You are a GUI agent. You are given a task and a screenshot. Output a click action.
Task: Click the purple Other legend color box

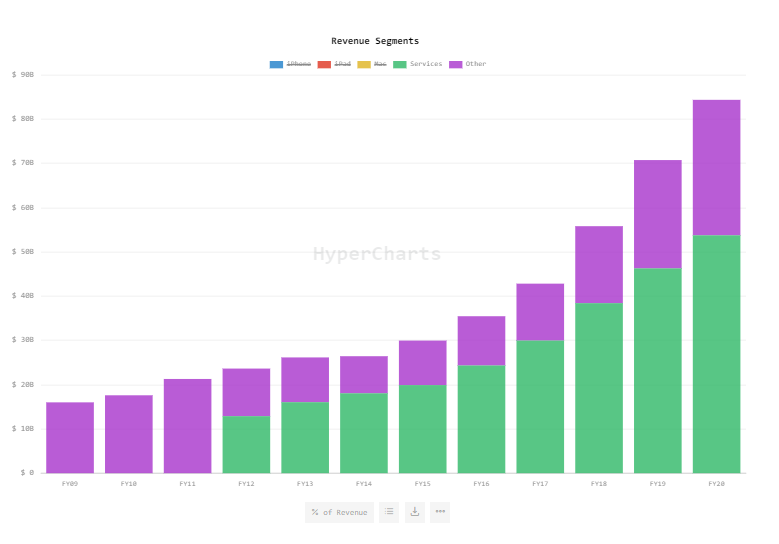click(456, 64)
